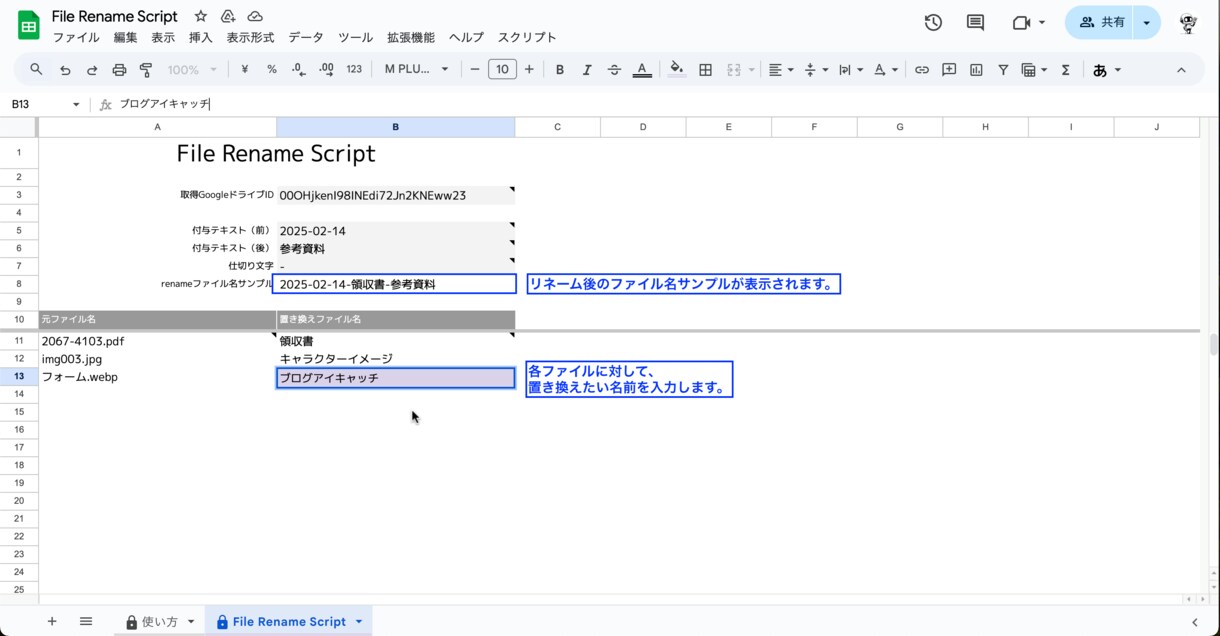Expand the share options arrow
1220x636 pixels.
[x=1146, y=22]
